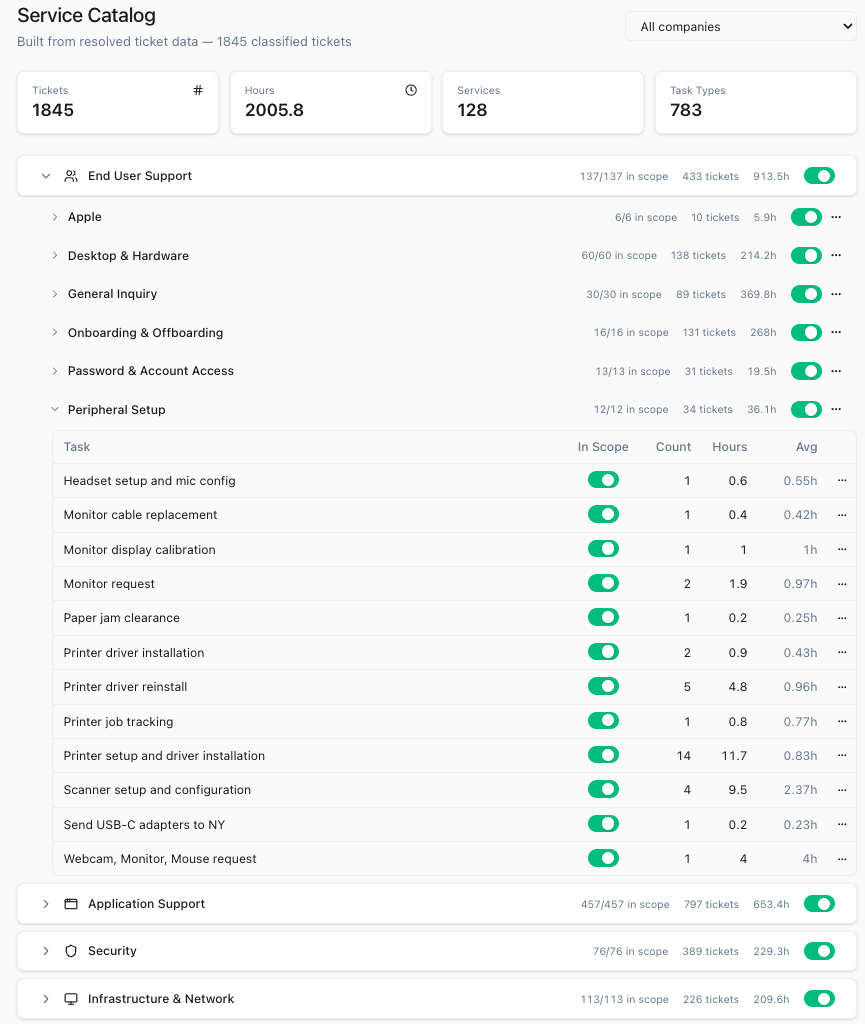Click the monitor icon beside Infrastructure & Network
865x1024 pixels.
pyautogui.click(x=71, y=999)
